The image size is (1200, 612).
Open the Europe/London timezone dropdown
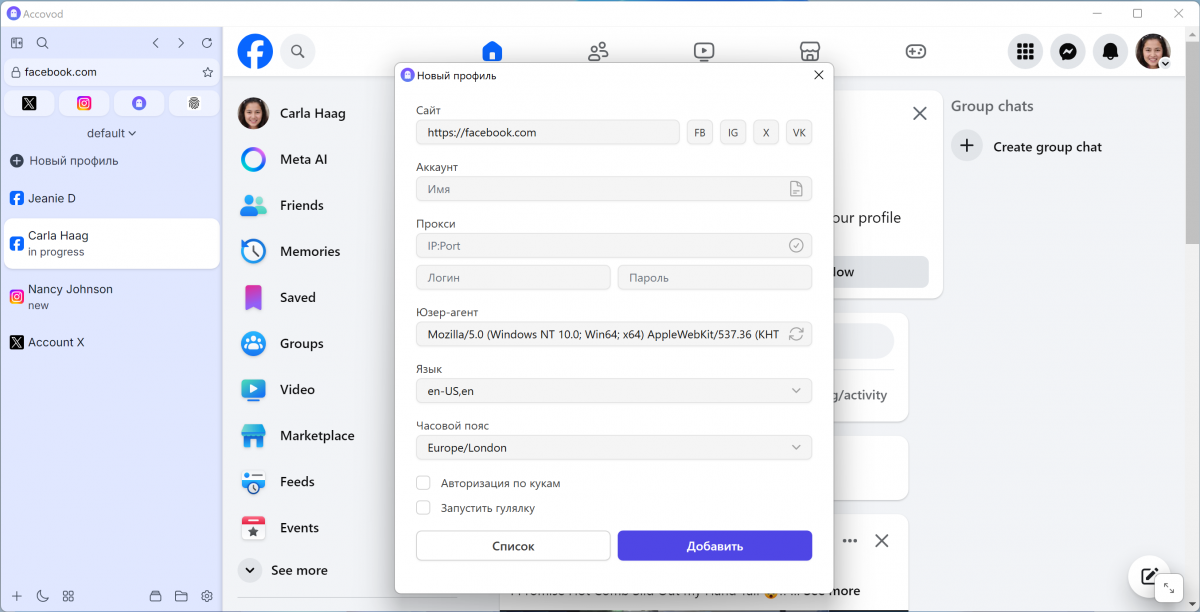click(x=613, y=447)
